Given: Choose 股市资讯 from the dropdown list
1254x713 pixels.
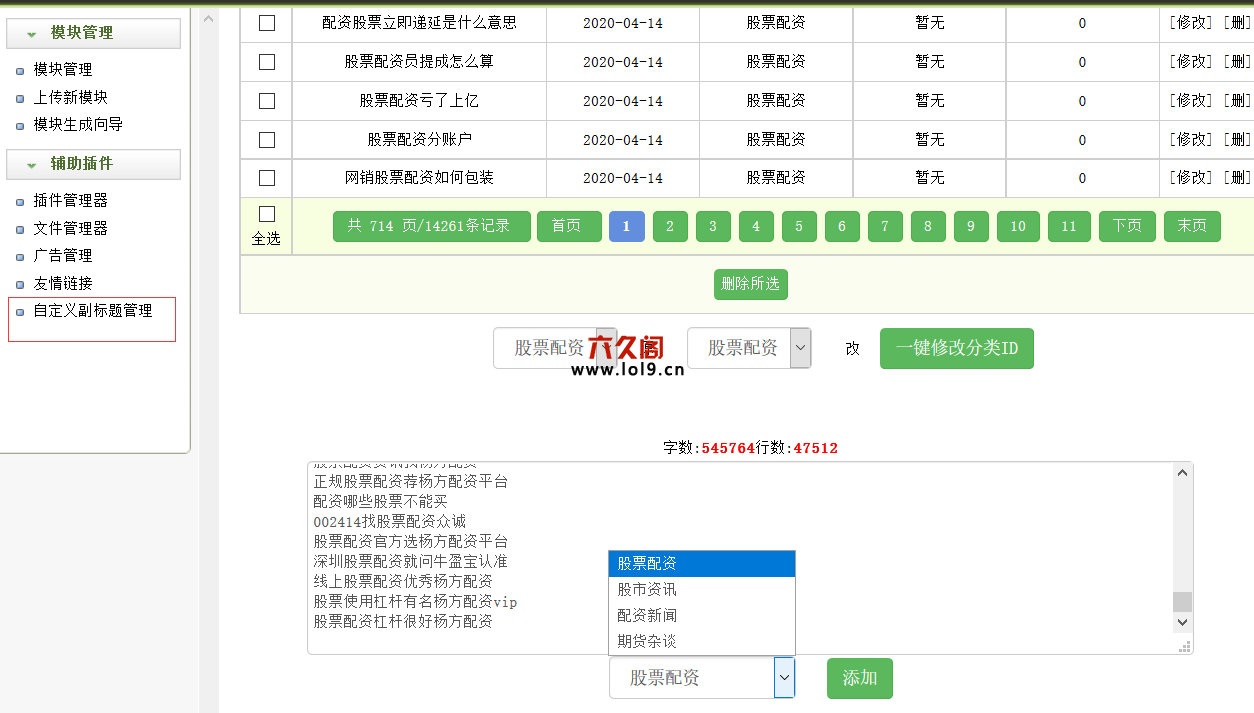Looking at the screenshot, I should tap(647, 590).
